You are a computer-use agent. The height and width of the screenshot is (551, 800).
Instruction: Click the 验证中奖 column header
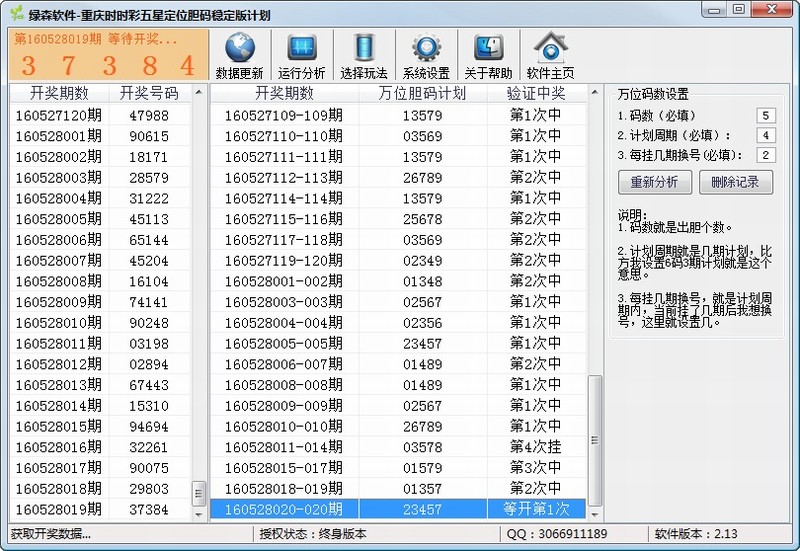[535, 94]
